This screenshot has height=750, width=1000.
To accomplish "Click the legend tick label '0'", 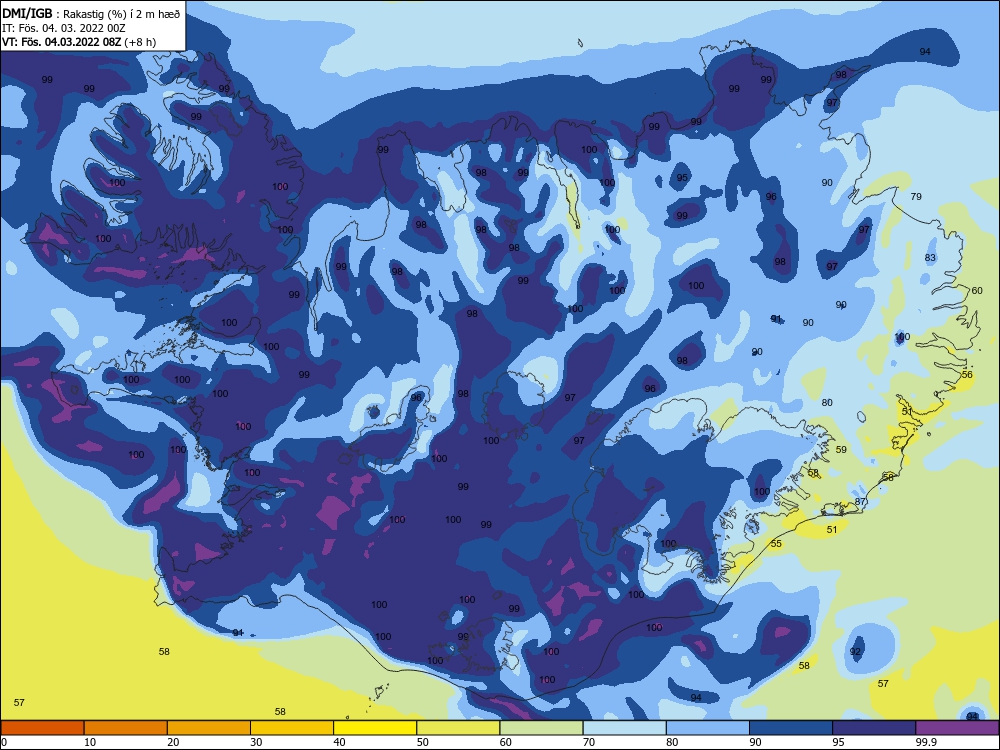I will pos(4,742).
